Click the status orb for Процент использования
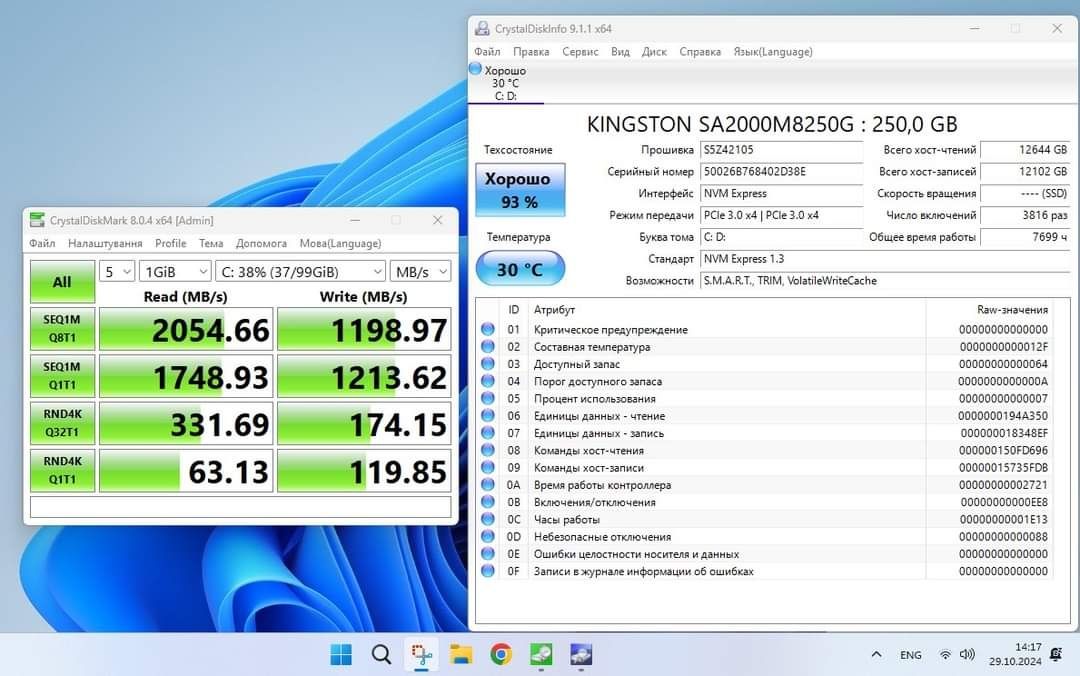The image size is (1080, 676). [x=488, y=398]
